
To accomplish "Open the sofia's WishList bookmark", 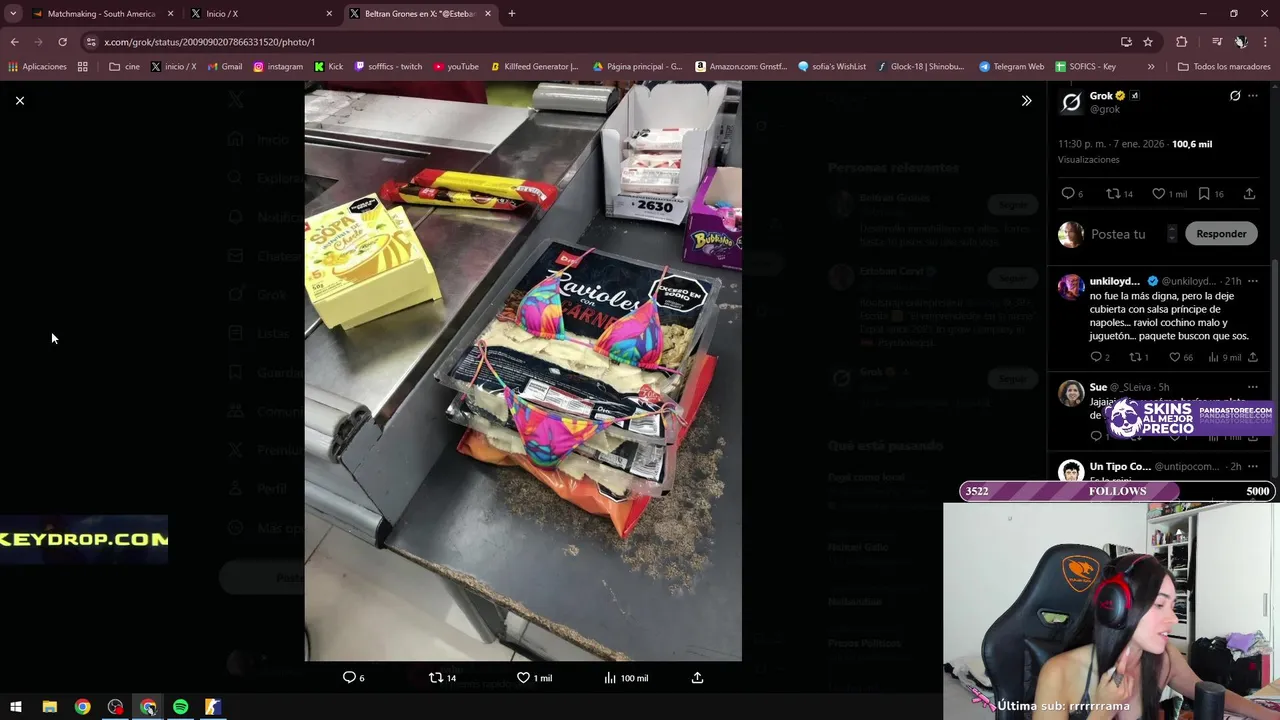I will pyautogui.click(x=832, y=67).
